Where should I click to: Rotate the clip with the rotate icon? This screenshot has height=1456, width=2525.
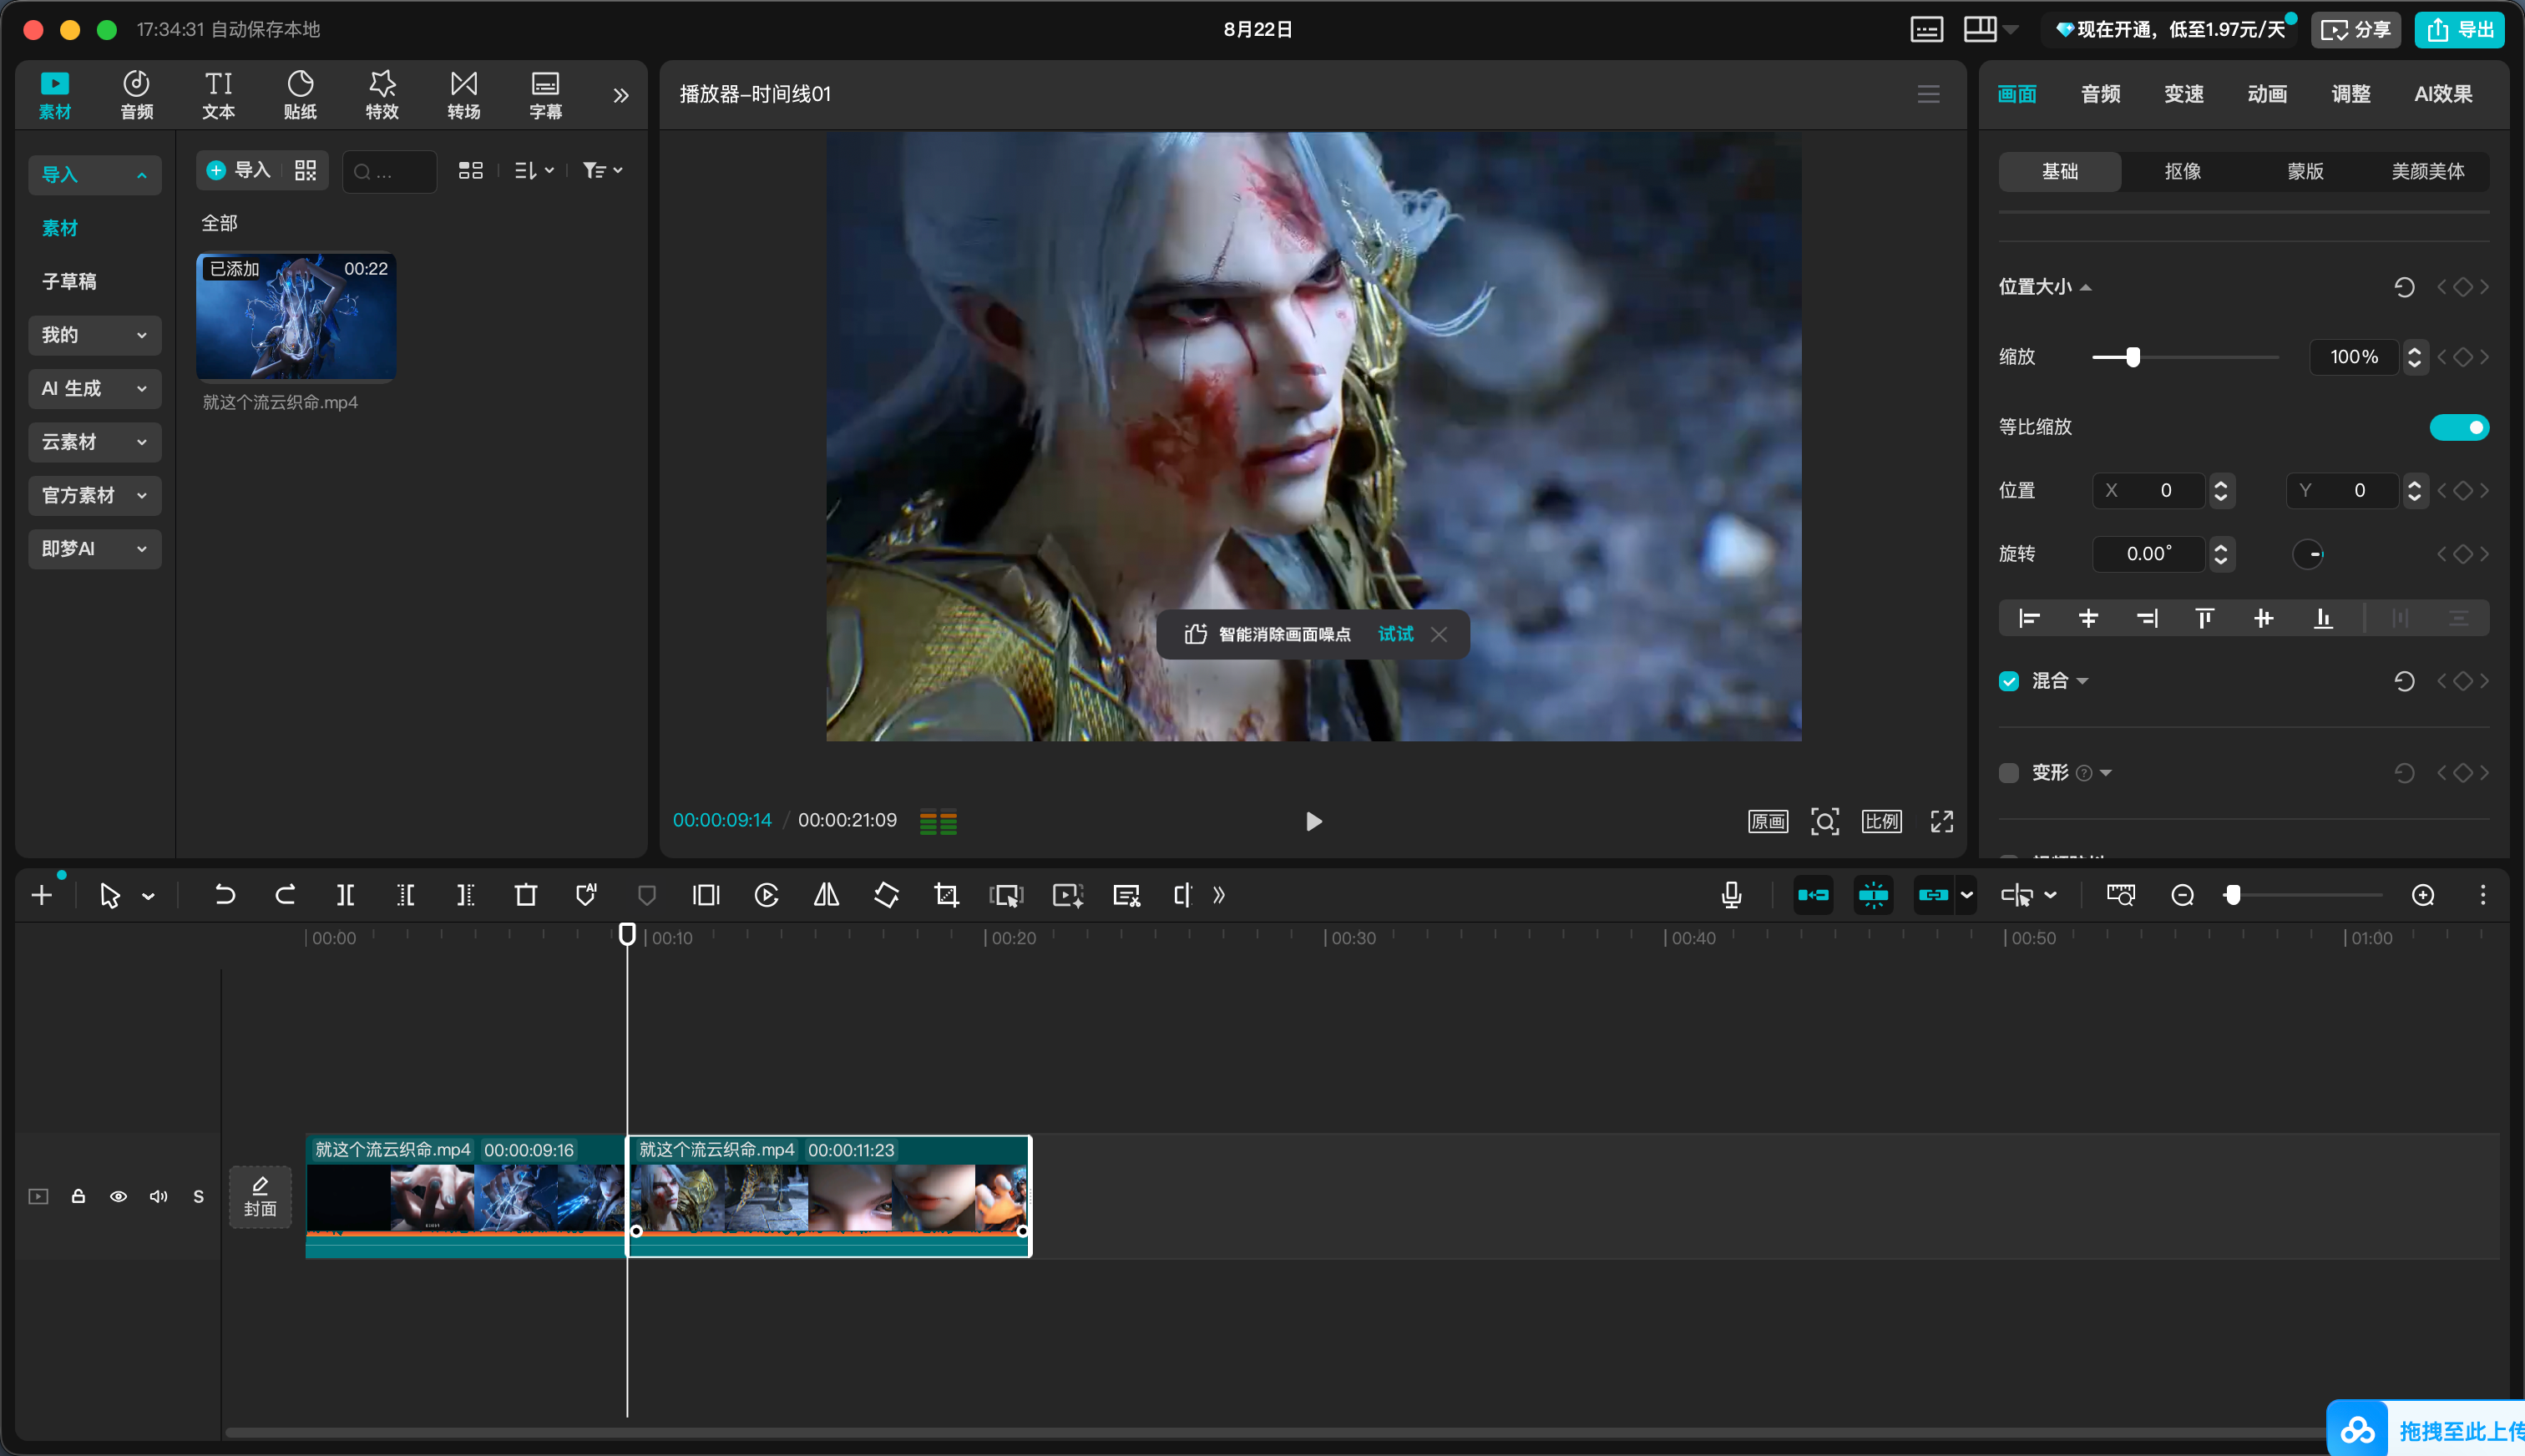click(886, 895)
